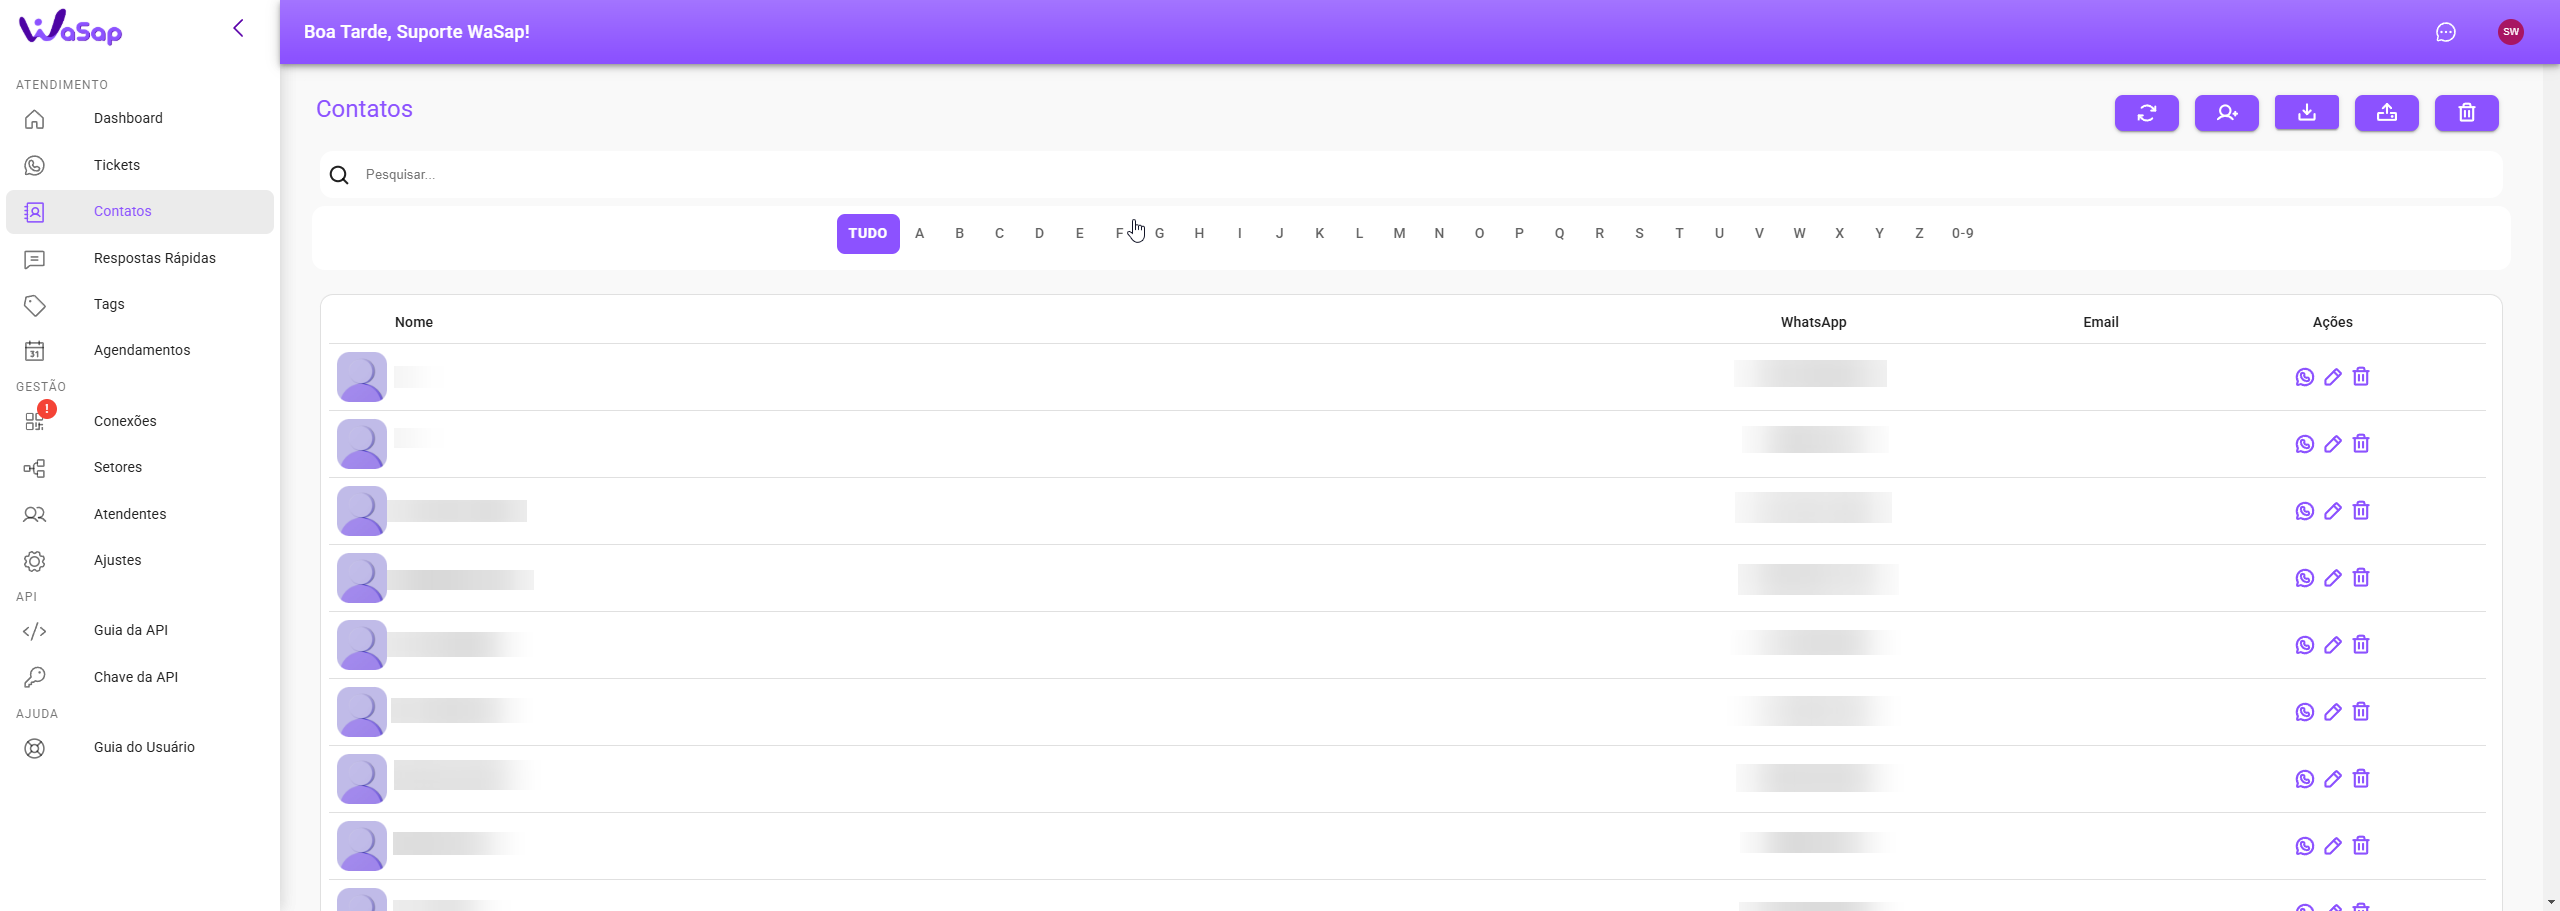Filter contacts by letter Z
2560x911 pixels.
pyautogui.click(x=1919, y=234)
